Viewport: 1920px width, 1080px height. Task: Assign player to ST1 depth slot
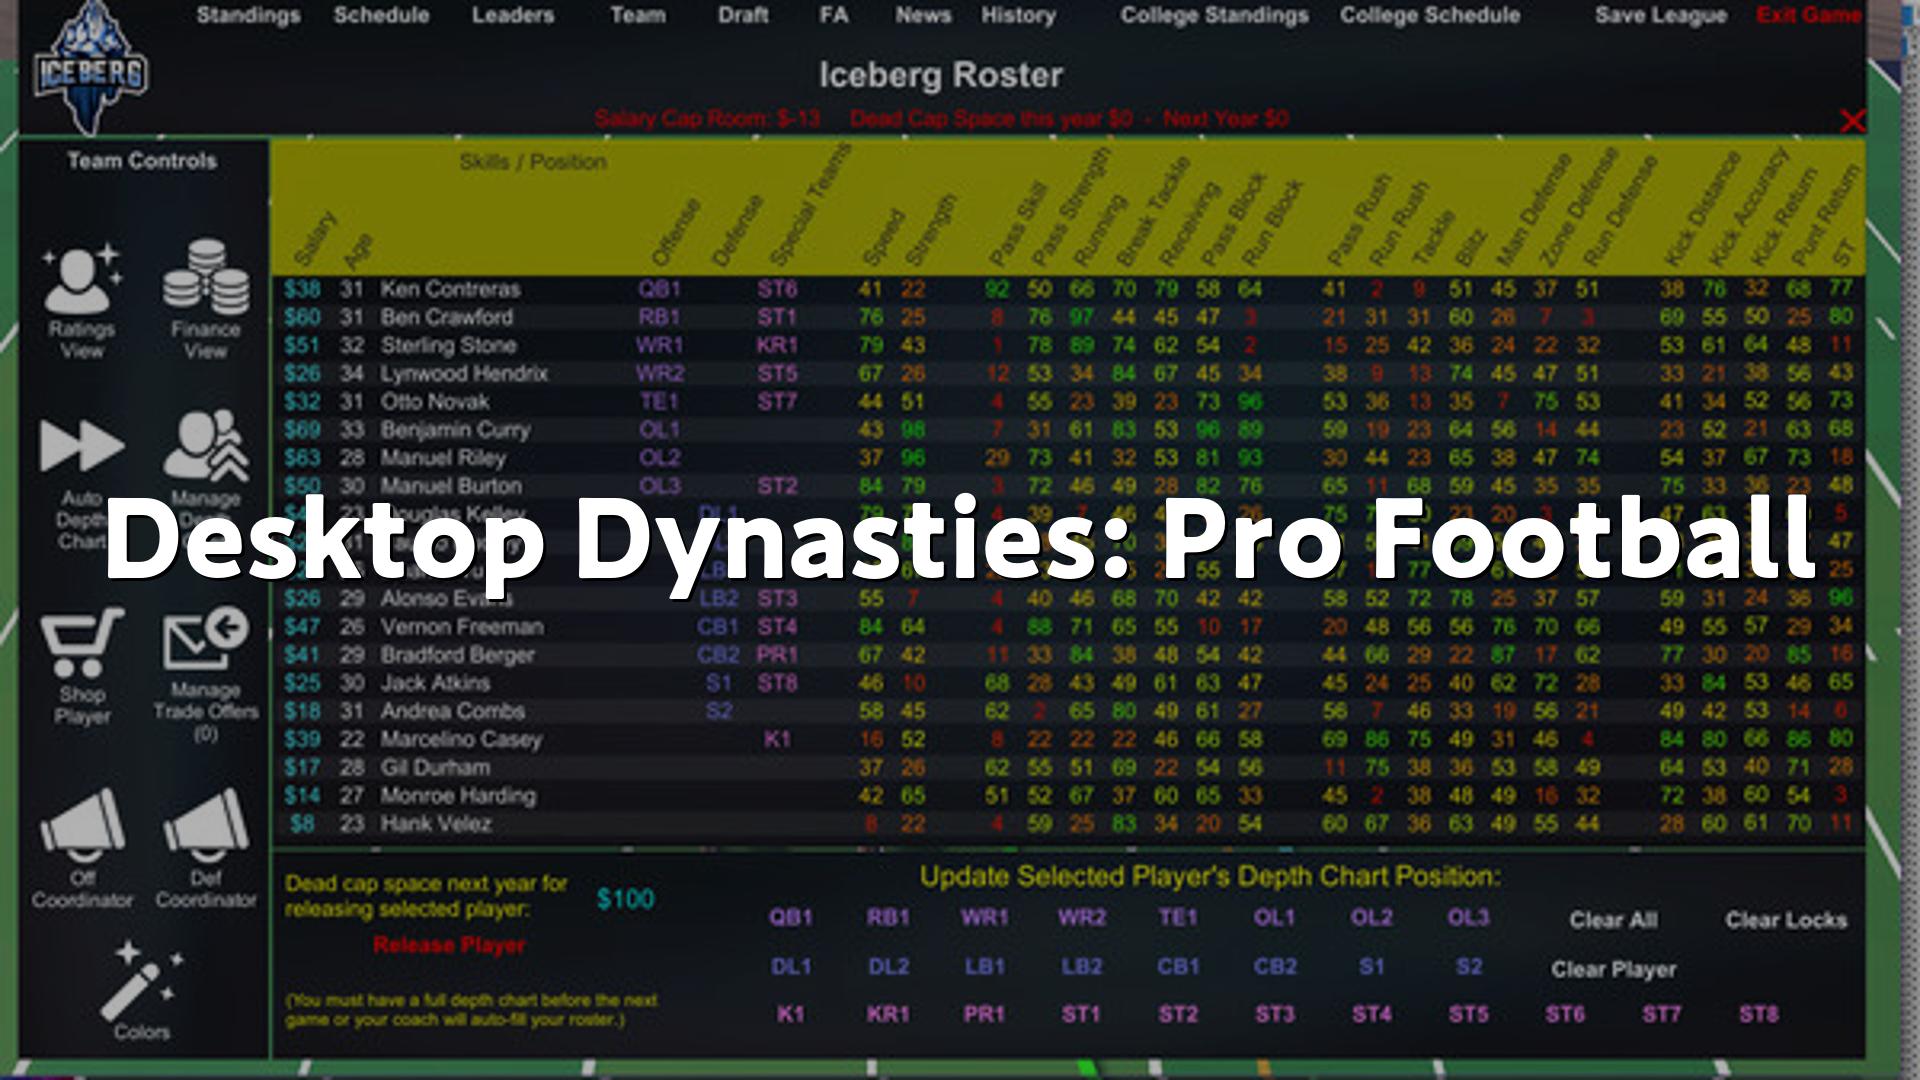(1081, 1014)
